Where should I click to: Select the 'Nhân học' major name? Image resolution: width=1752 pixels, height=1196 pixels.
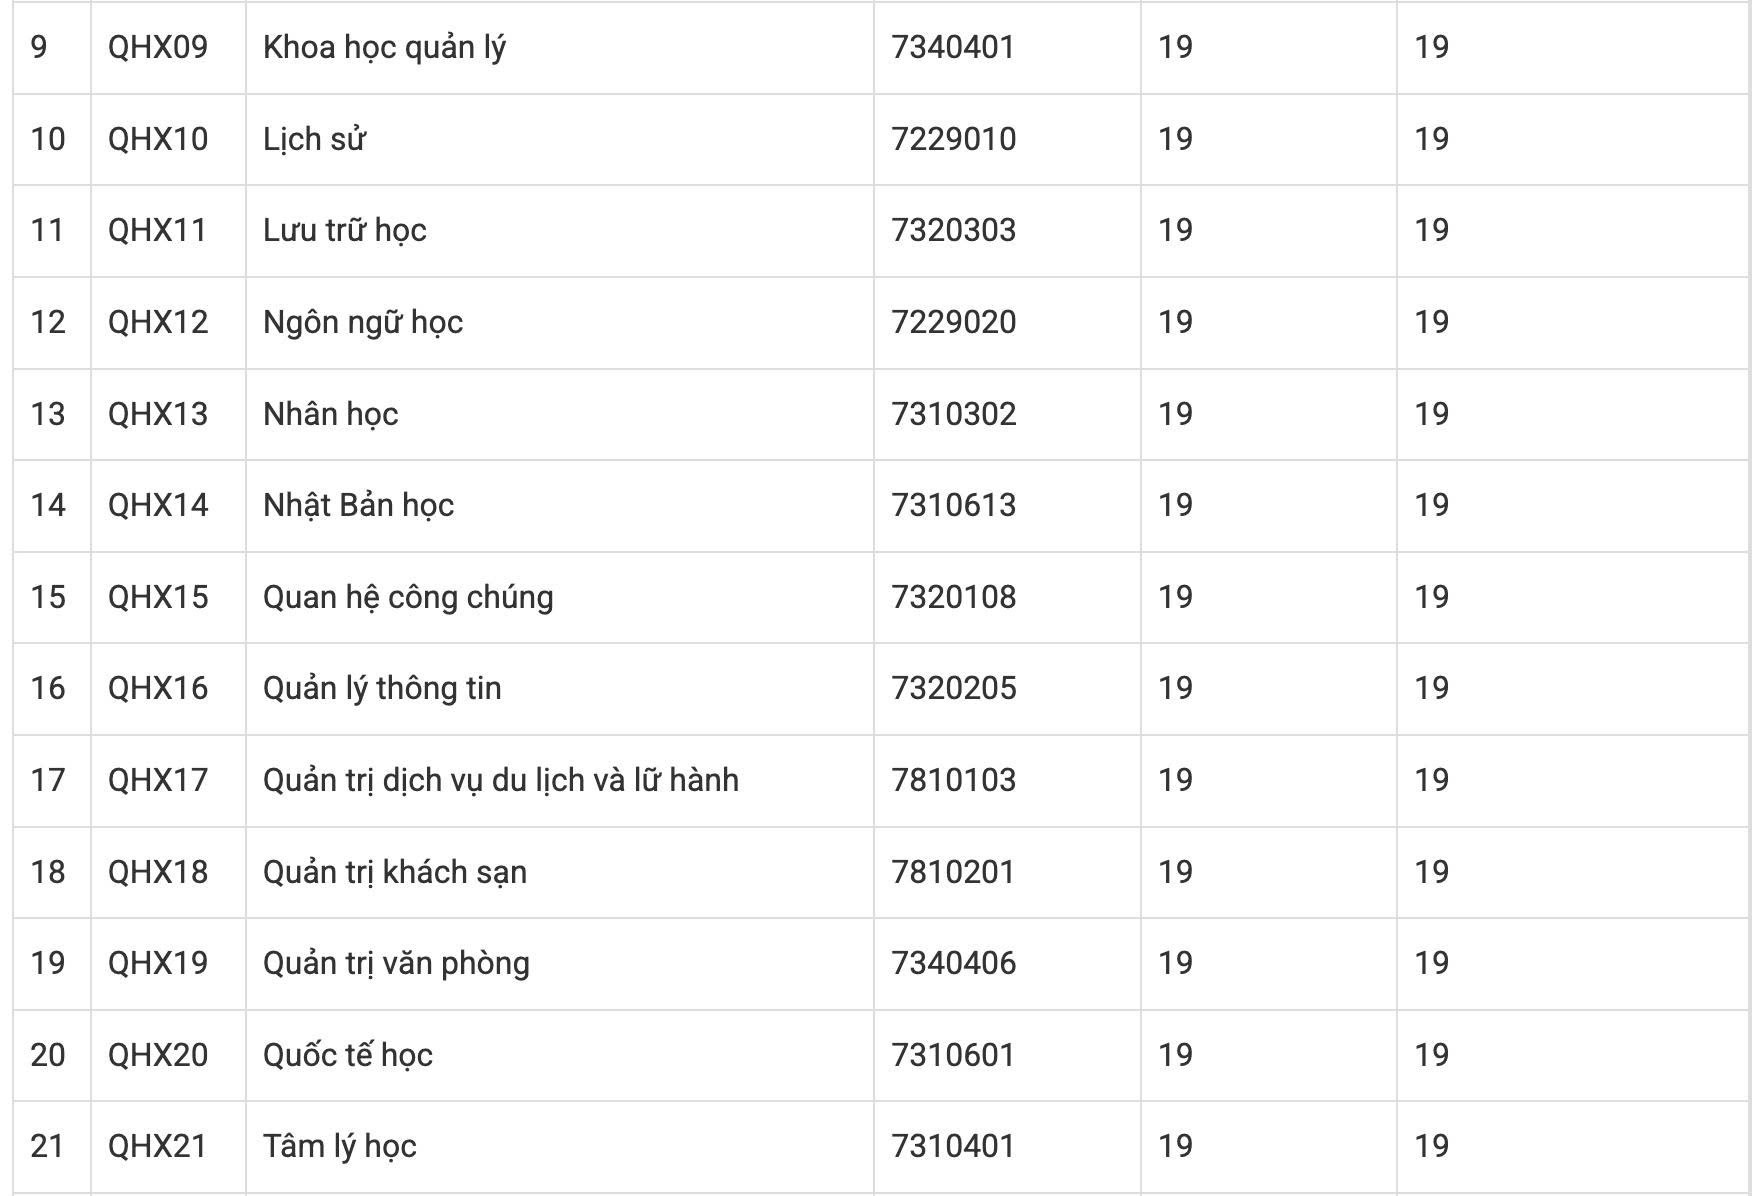(x=330, y=414)
